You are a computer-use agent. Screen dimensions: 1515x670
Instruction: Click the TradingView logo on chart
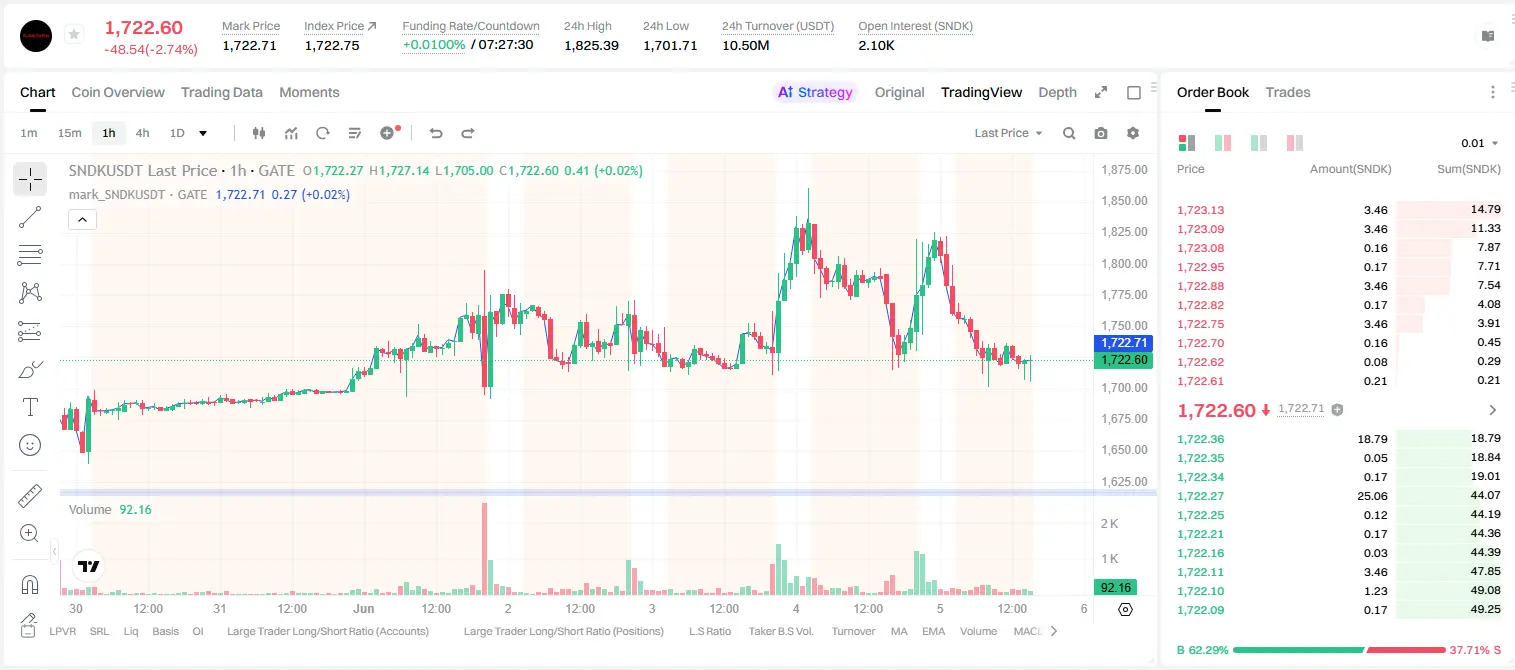[x=88, y=566]
